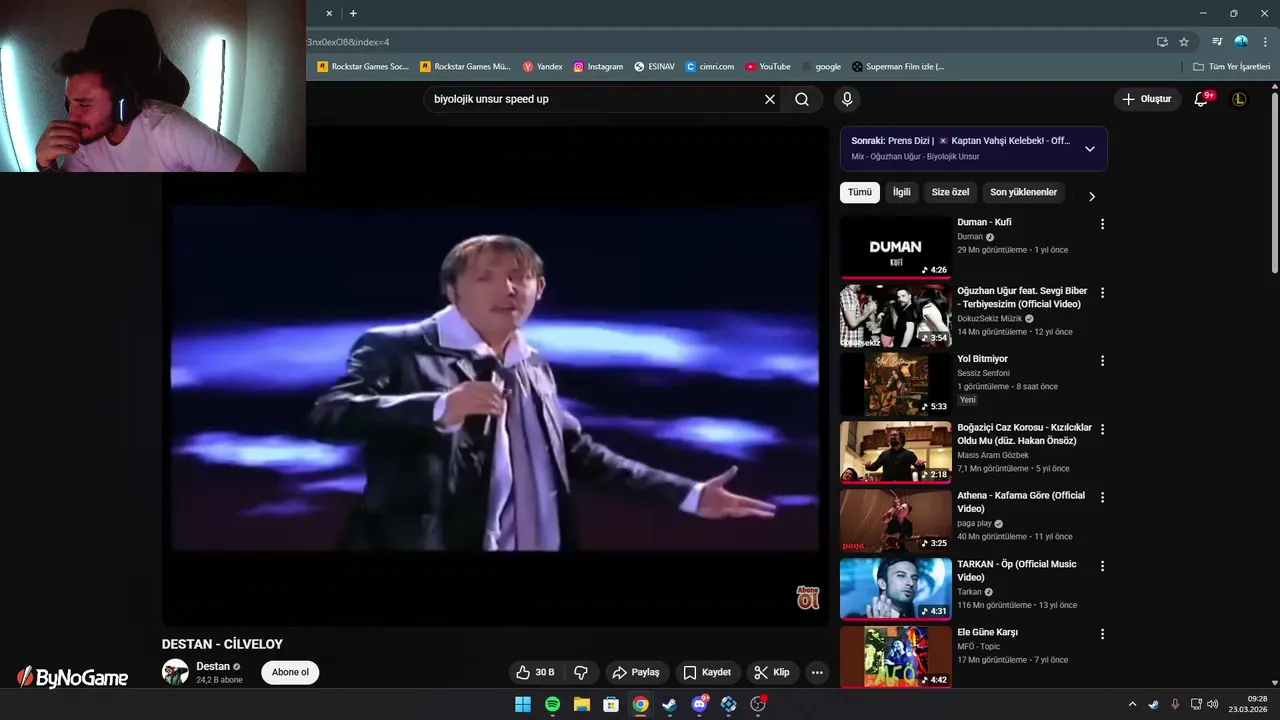Play the Yol Bitmiyor thumbnail

tap(895, 384)
